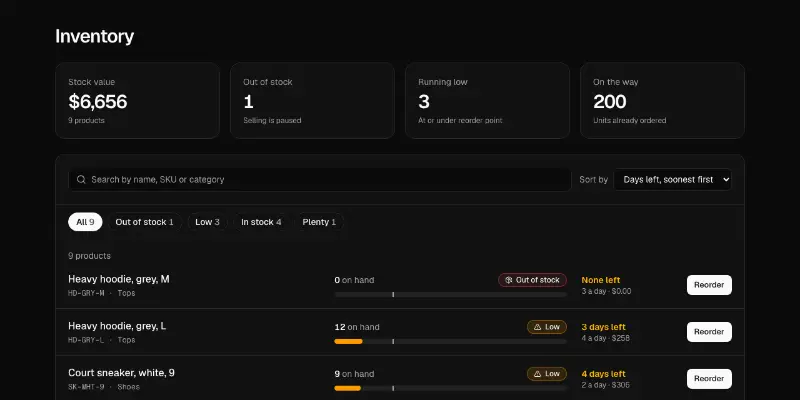Click the HD-GRY-M SKU text
Image resolution: width=800 pixels, height=400 pixels.
(86, 293)
